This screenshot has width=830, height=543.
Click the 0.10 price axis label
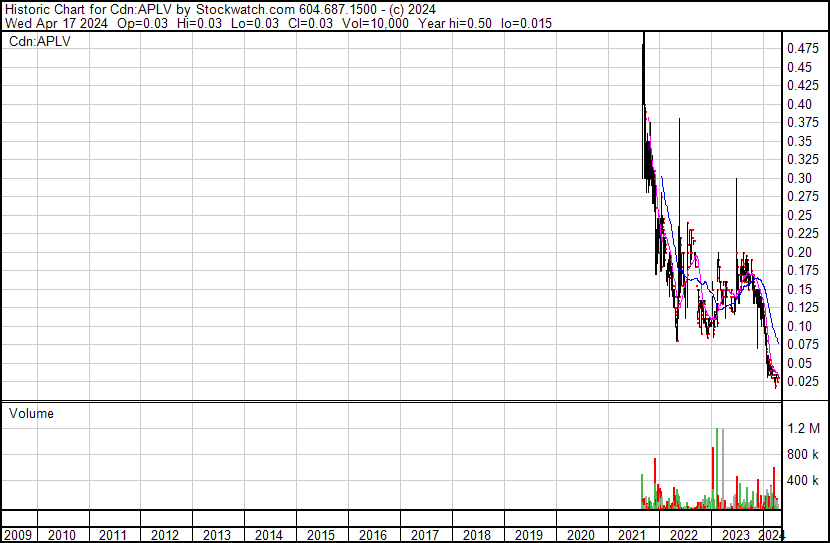coord(800,326)
